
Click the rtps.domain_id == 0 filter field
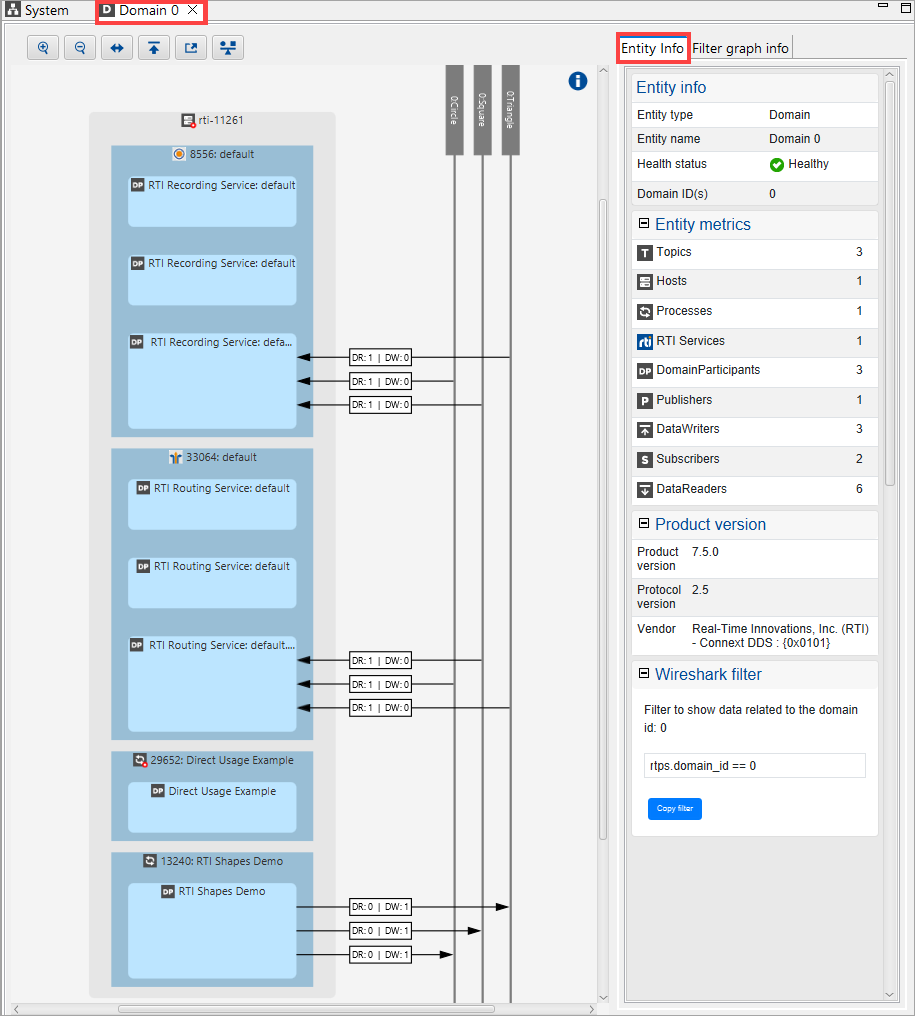pyautogui.click(x=754, y=766)
